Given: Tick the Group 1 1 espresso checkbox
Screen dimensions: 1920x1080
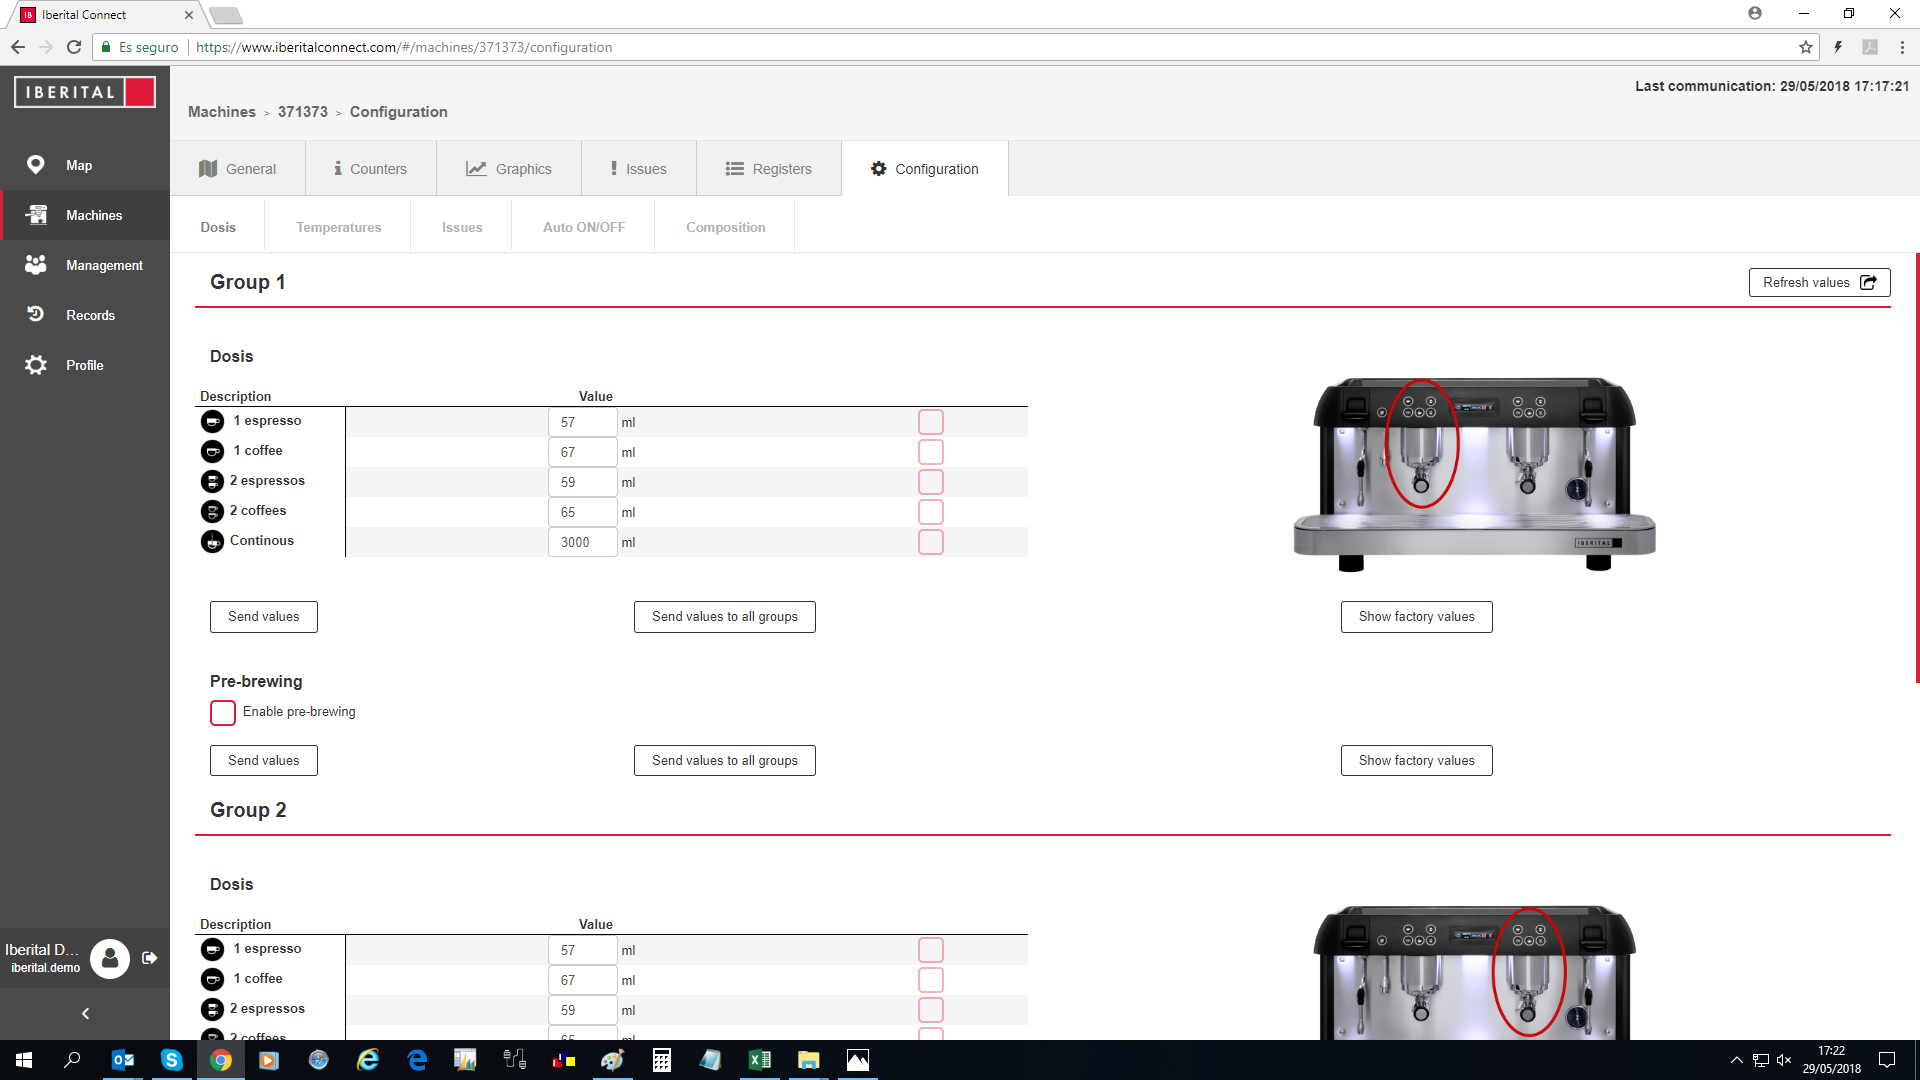Looking at the screenshot, I should click(x=930, y=422).
